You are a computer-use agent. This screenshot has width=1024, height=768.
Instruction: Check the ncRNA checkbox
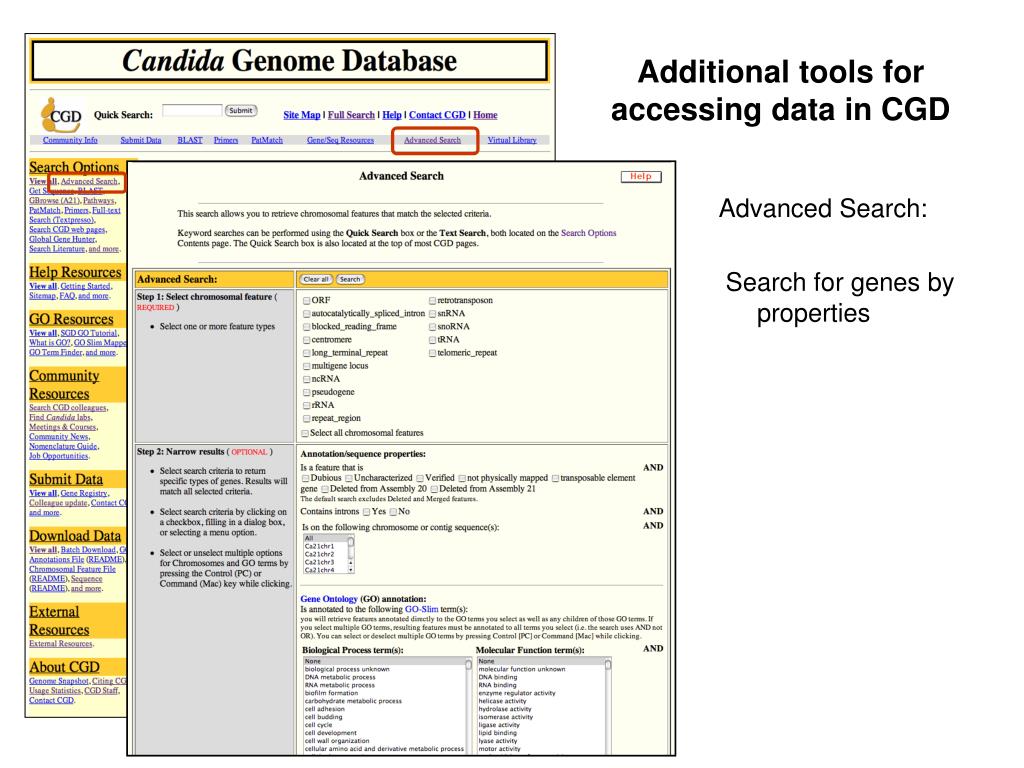click(306, 379)
